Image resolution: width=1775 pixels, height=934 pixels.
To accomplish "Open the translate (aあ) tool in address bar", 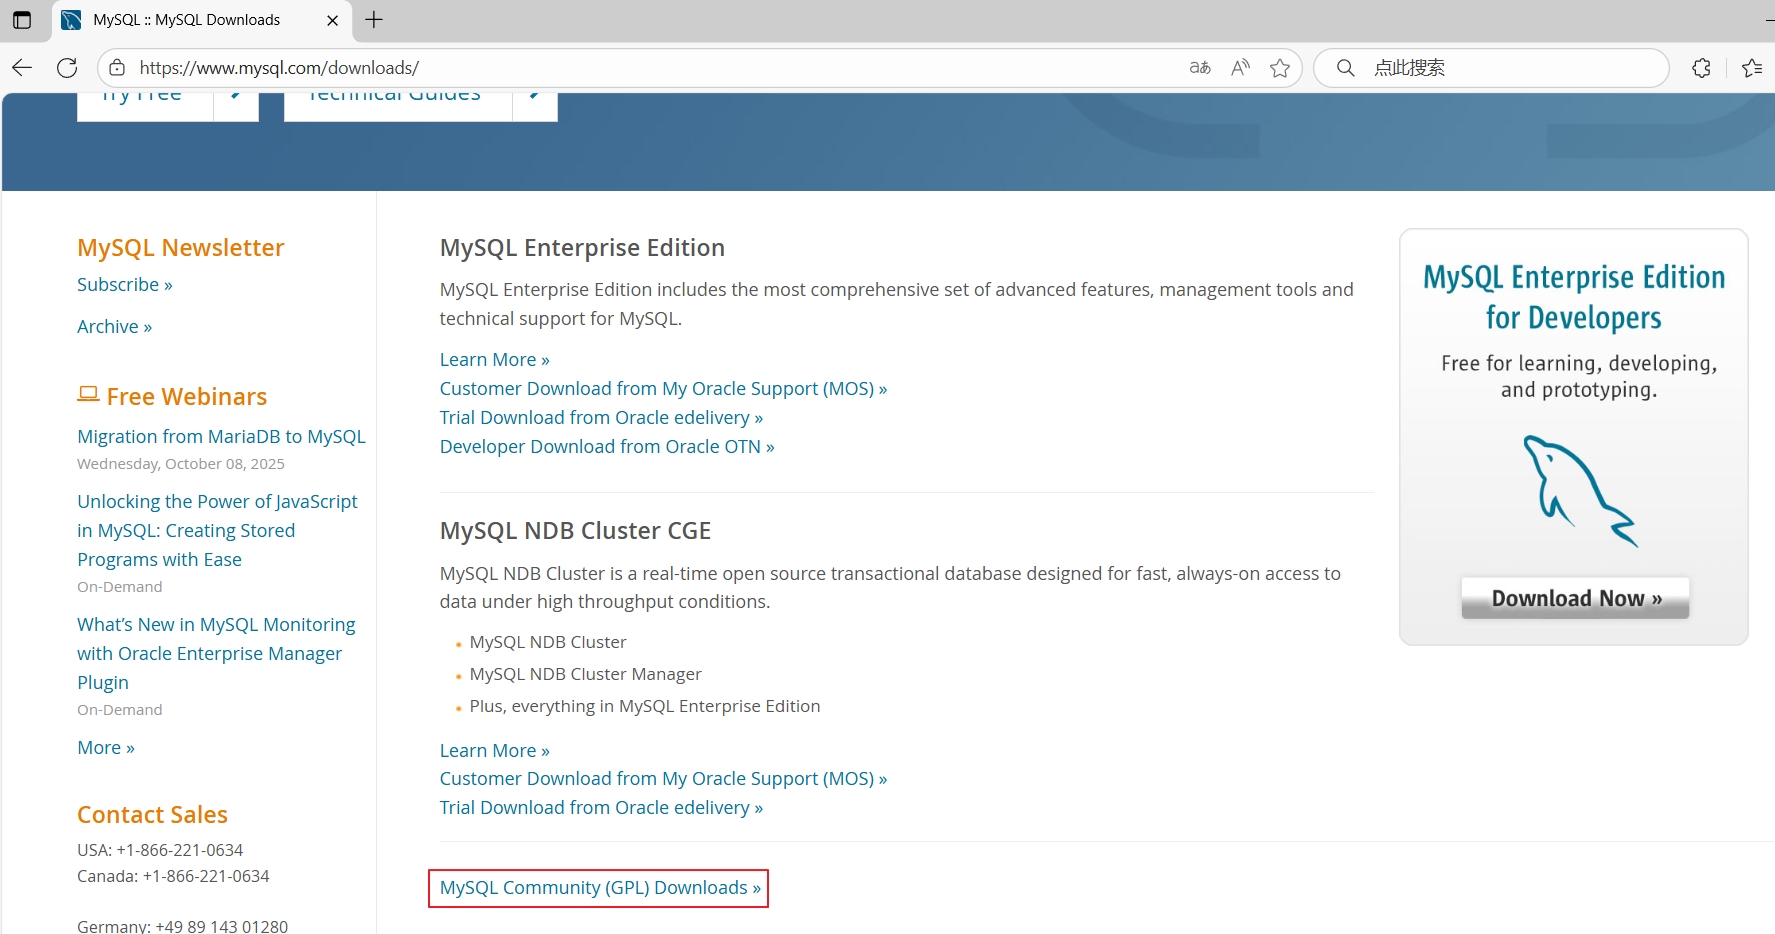I will pyautogui.click(x=1198, y=67).
